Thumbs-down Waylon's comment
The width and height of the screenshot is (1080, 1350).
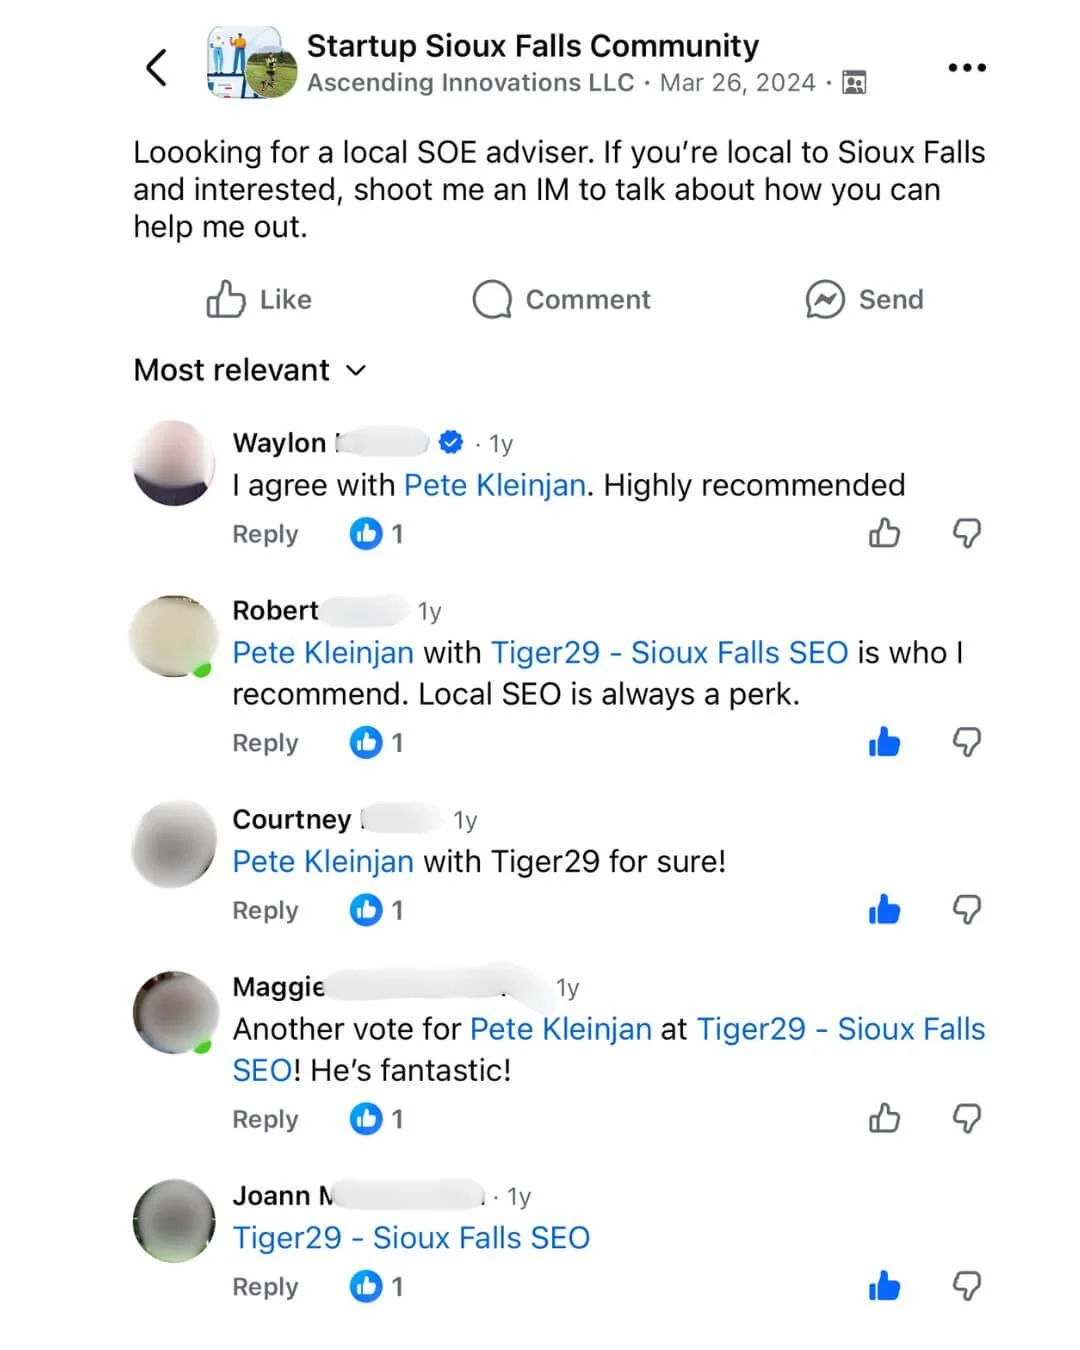(x=966, y=533)
